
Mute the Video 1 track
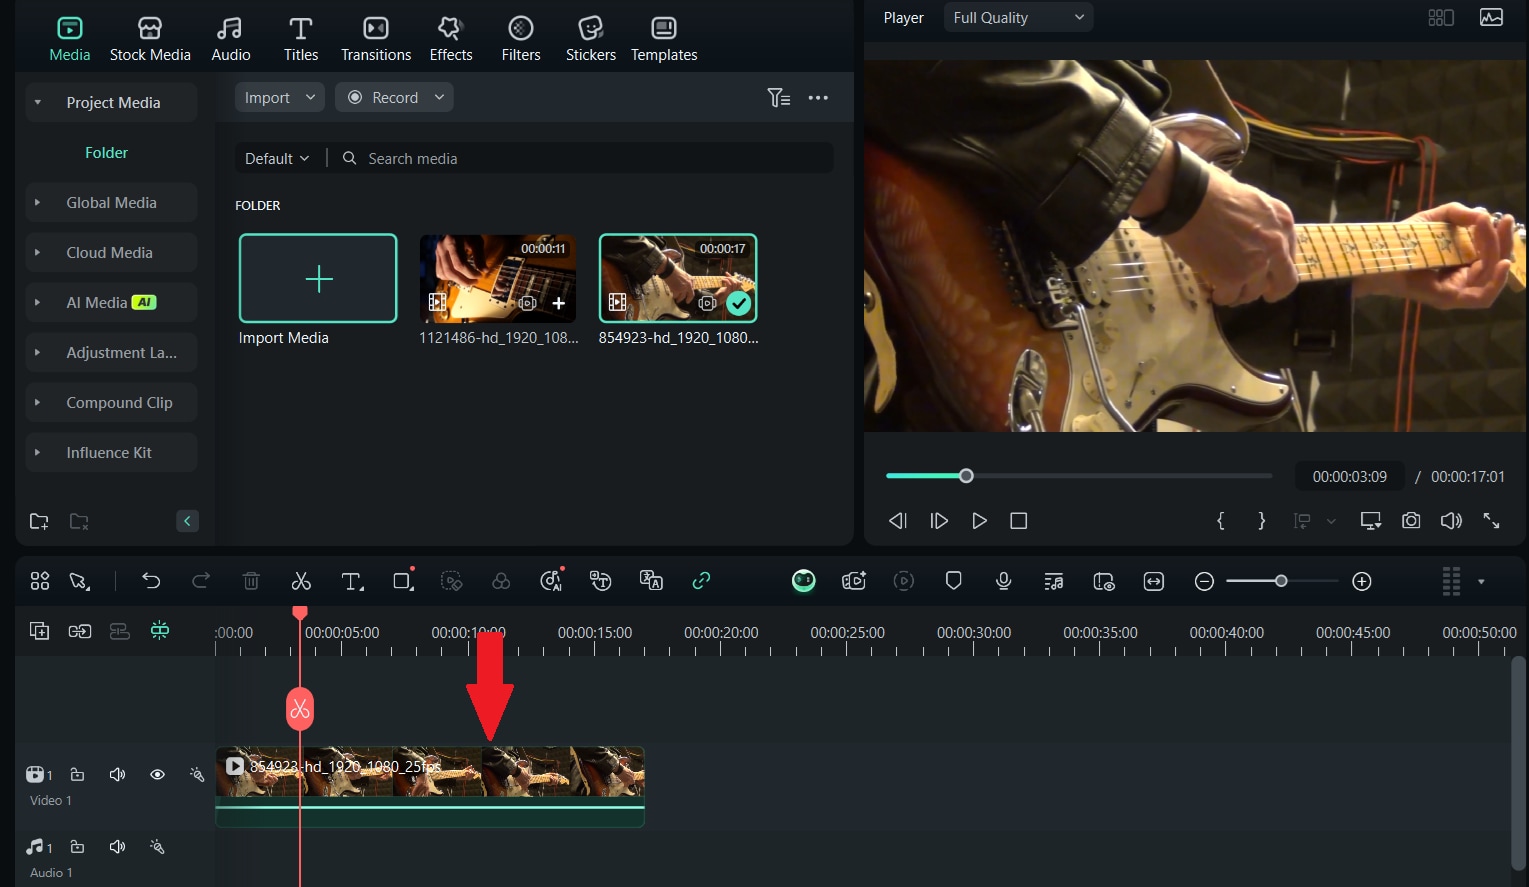pos(117,774)
